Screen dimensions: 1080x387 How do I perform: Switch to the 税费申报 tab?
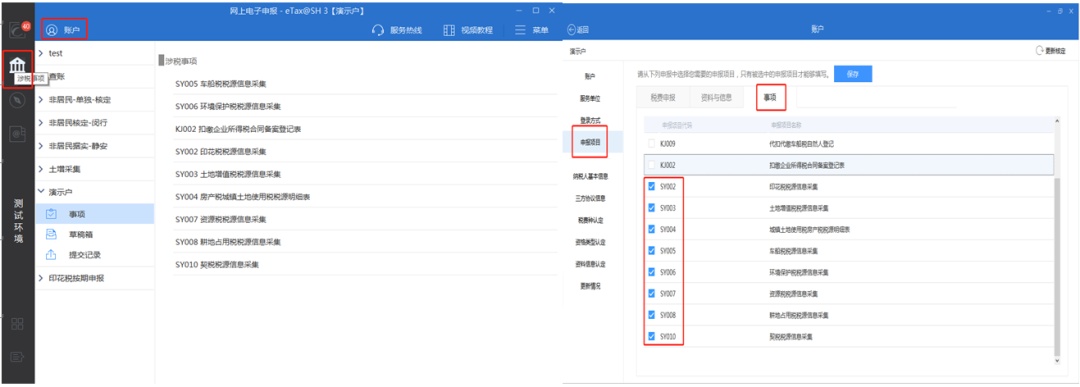click(x=663, y=97)
